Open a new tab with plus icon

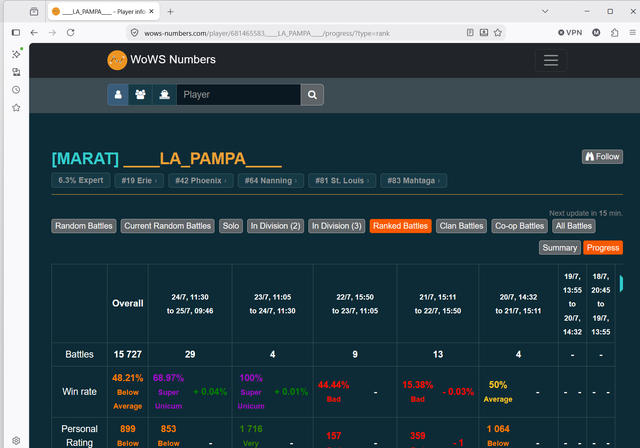170,11
